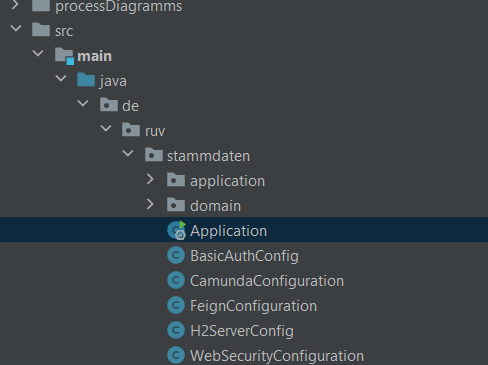Select the Application class file
This screenshot has height=365, width=488.
pyautogui.click(x=229, y=231)
